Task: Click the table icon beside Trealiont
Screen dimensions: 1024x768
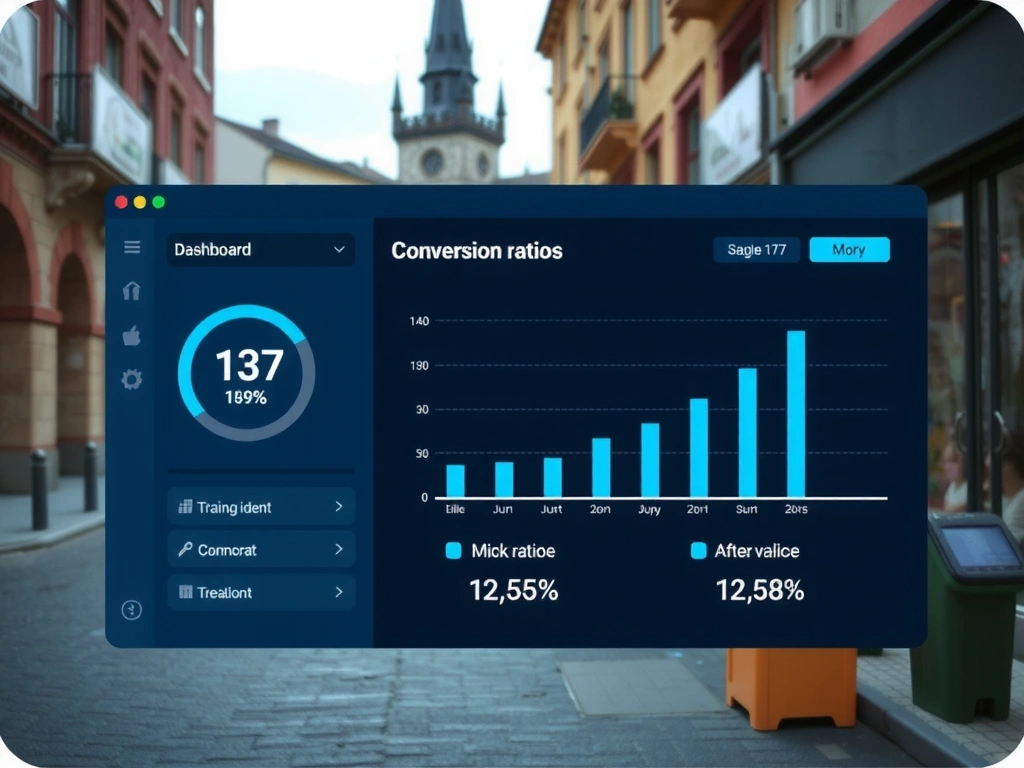Action: pos(185,592)
